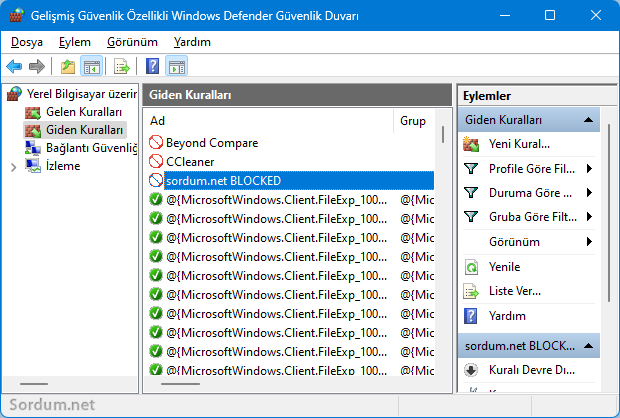Click the blue Help toolbar icon
This screenshot has width=620, height=418.
[152, 66]
